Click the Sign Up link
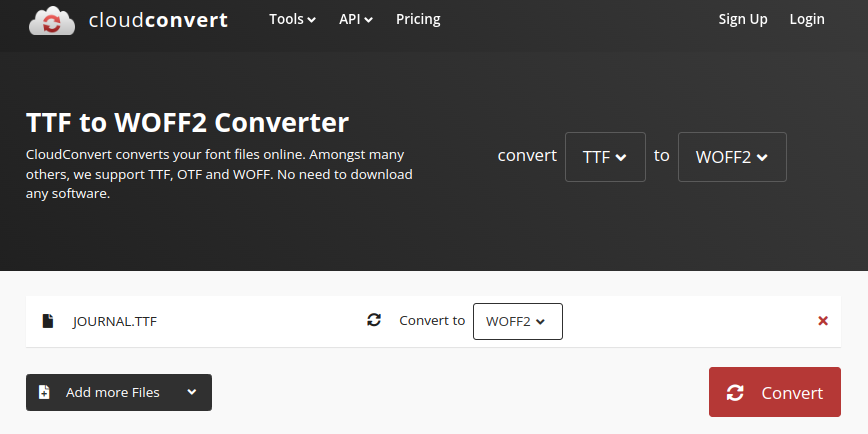This screenshot has width=868, height=434. pyautogui.click(x=743, y=19)
